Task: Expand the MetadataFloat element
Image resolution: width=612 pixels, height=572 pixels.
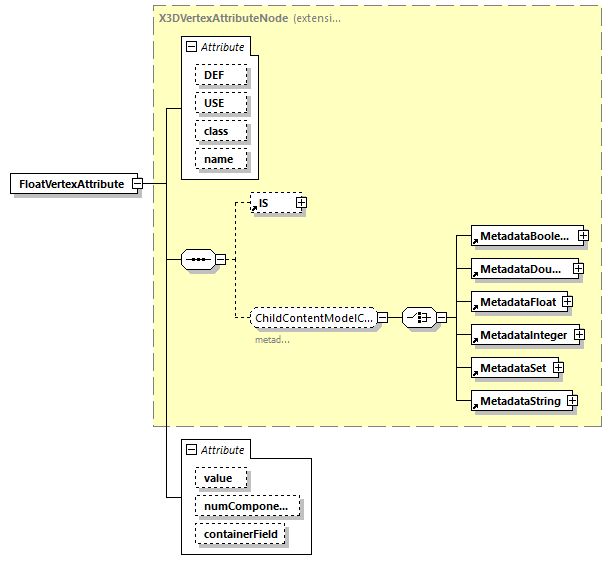Action: tap(566, 301)
